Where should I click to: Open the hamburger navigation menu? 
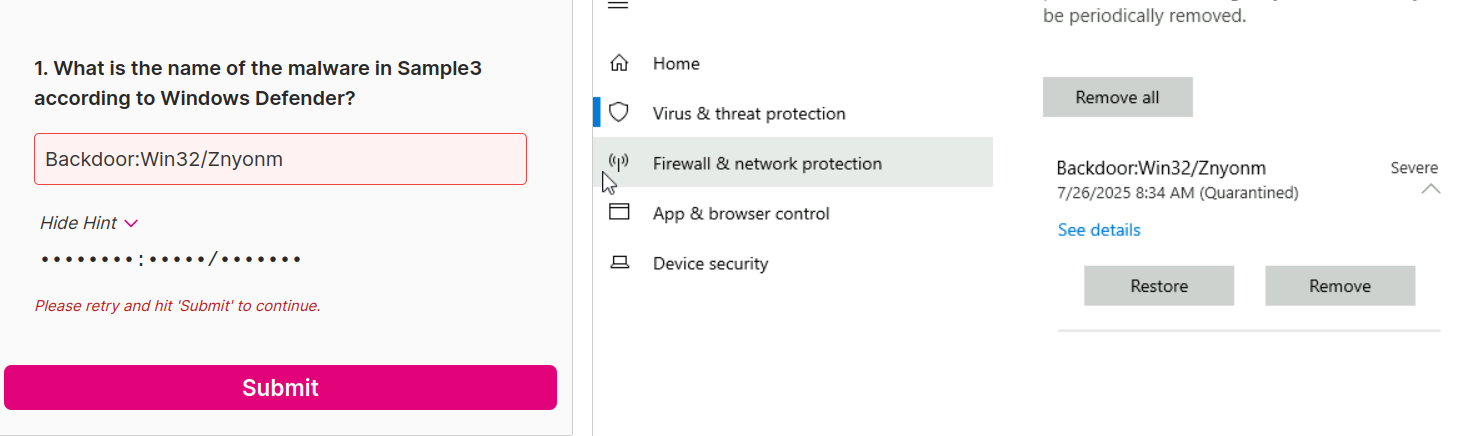pos(618,5)
